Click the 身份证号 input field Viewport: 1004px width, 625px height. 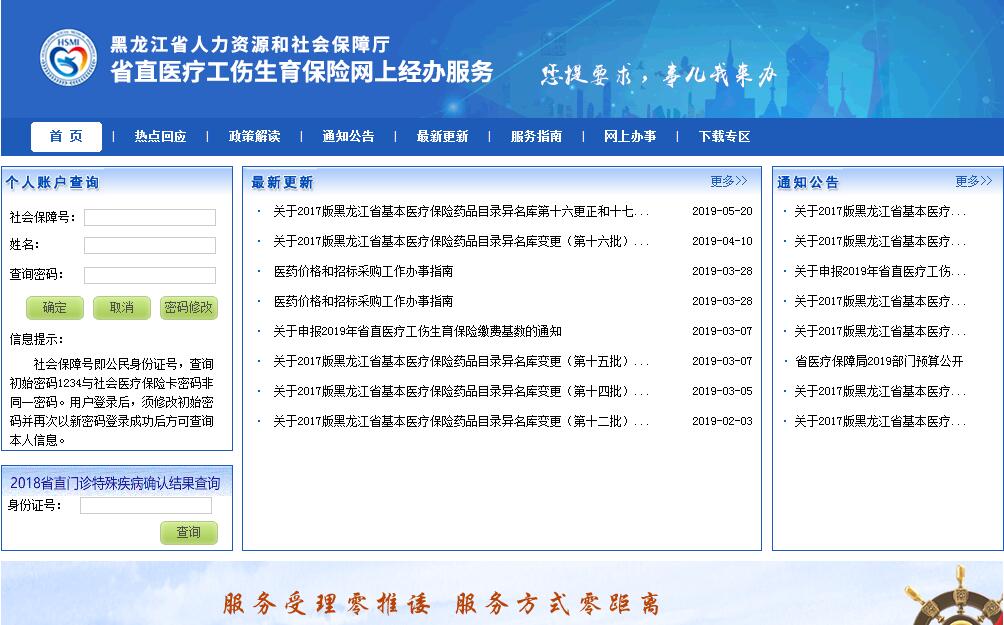(x=145, y=506)
